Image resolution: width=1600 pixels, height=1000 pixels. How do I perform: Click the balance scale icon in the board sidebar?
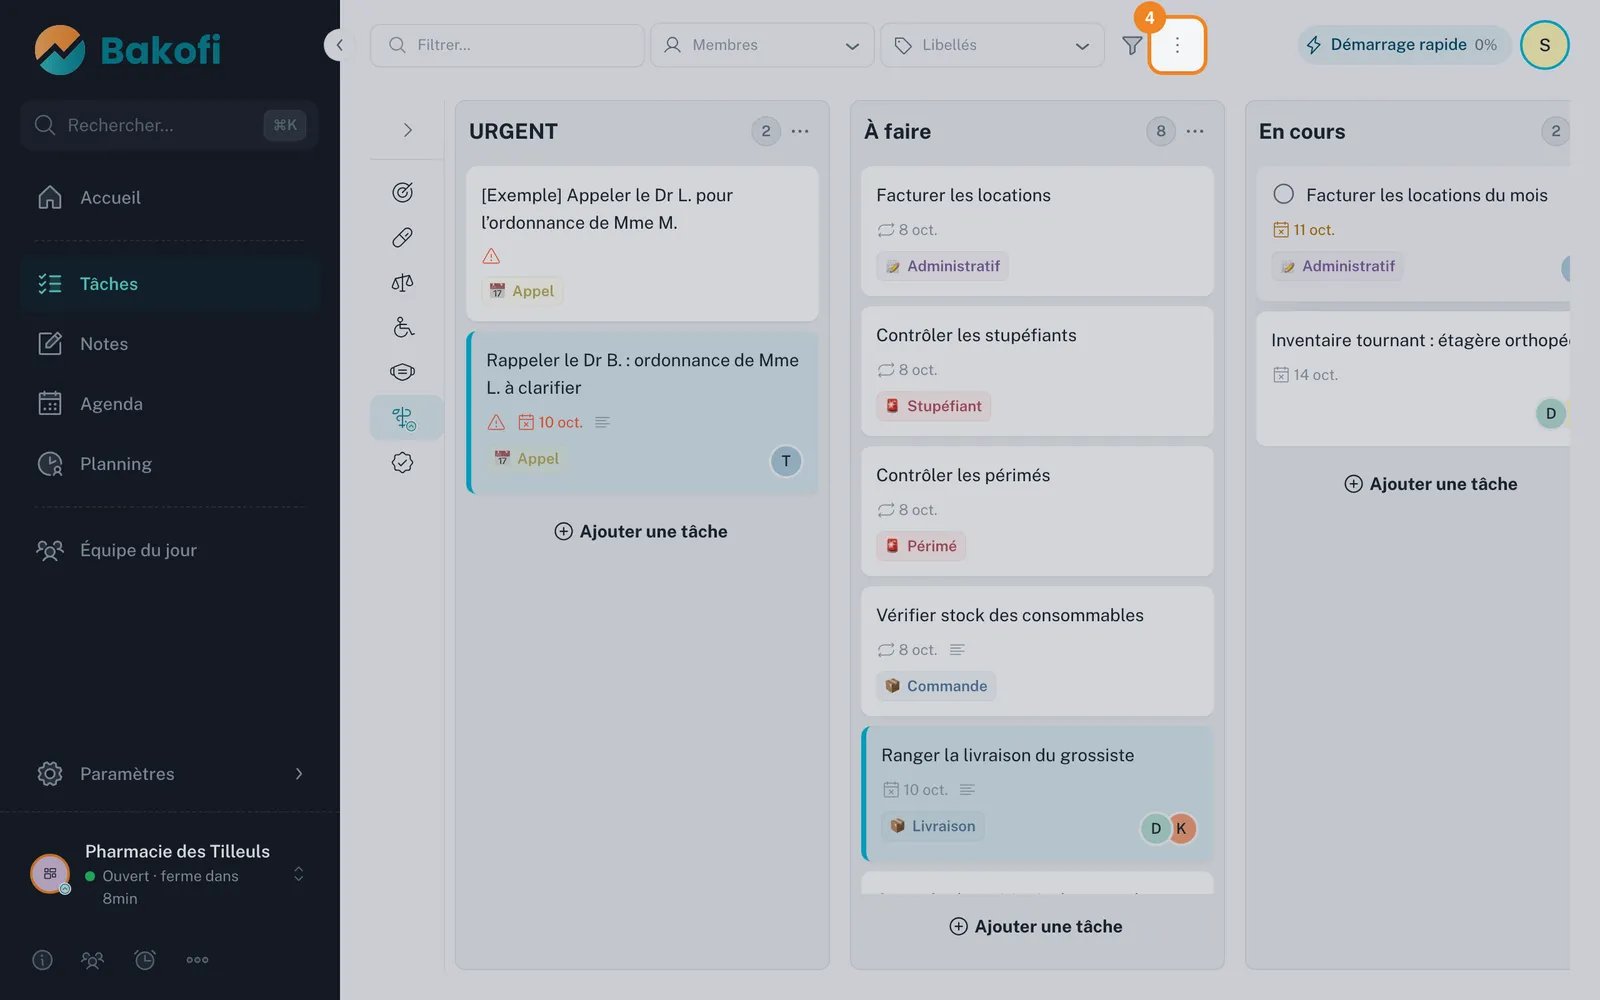pos(402,282)
